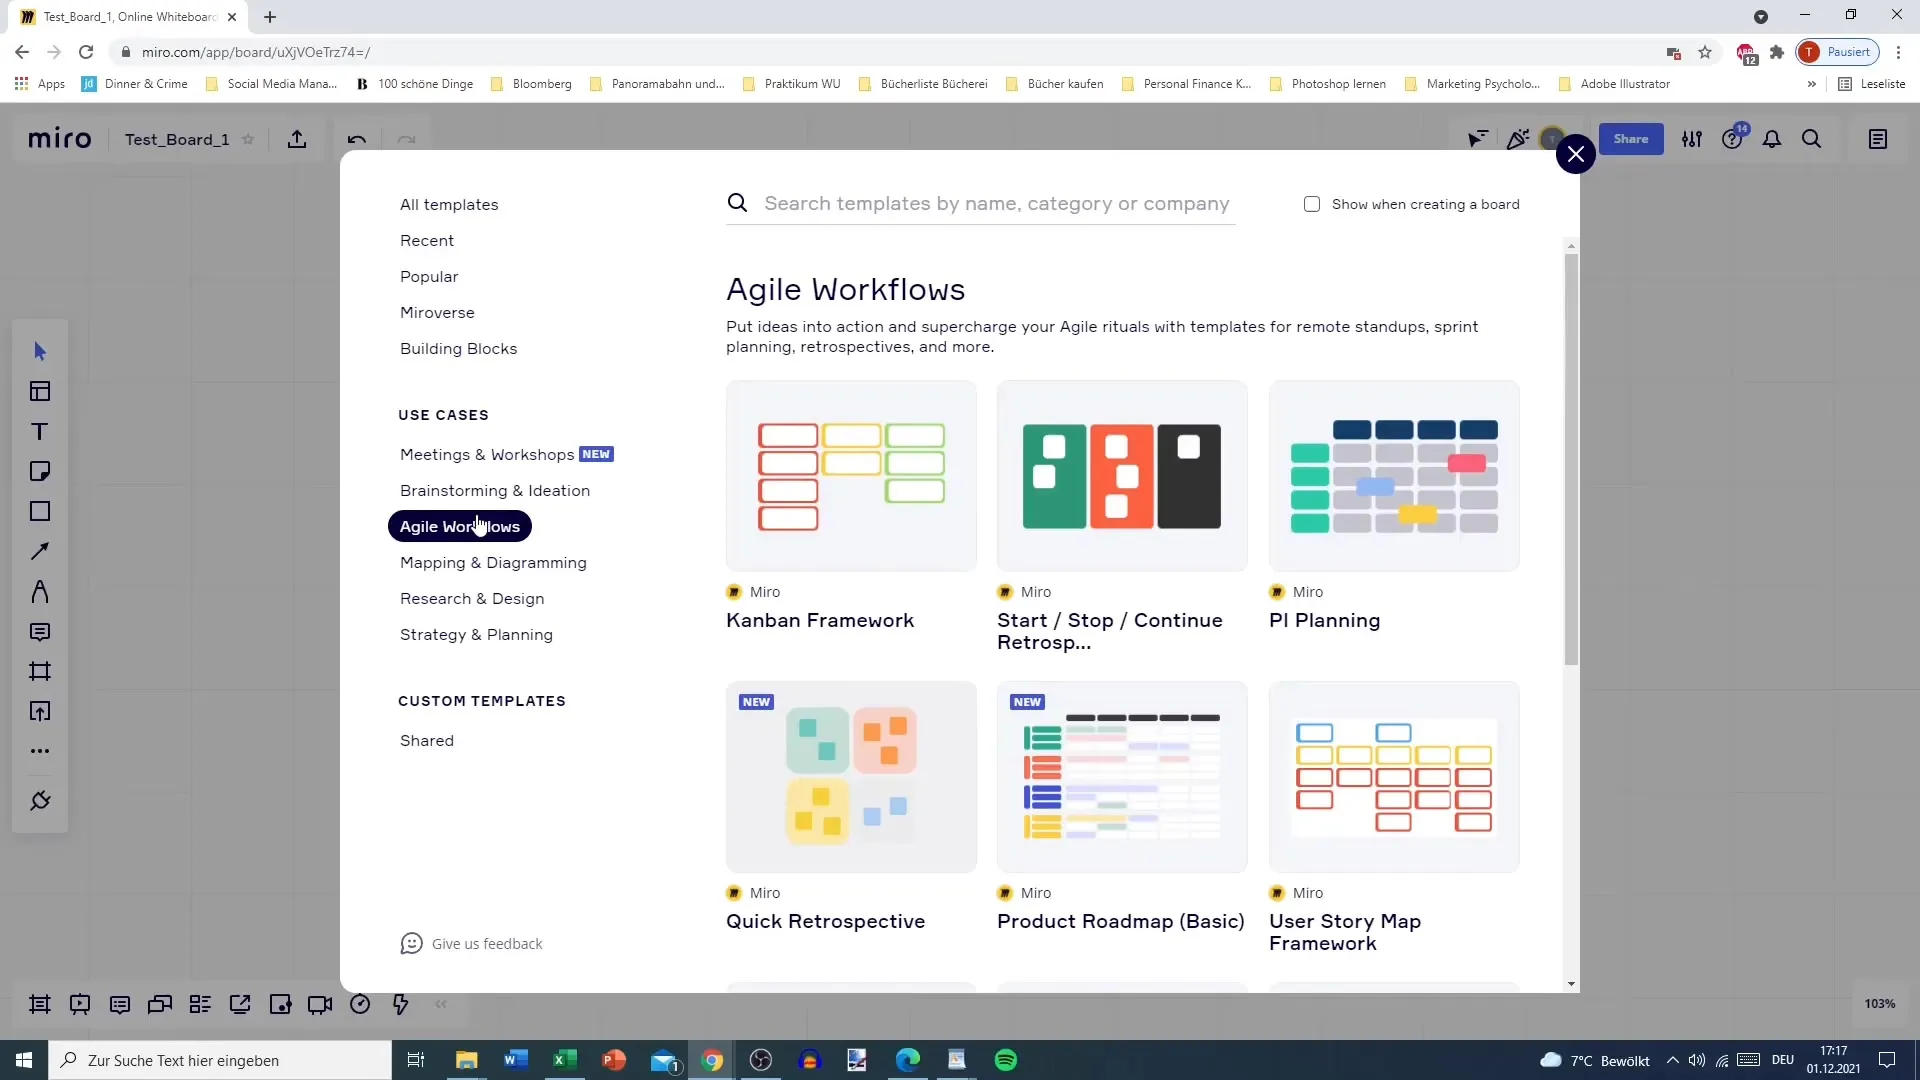Open the Sticky Notes tool

coord(40,472)
